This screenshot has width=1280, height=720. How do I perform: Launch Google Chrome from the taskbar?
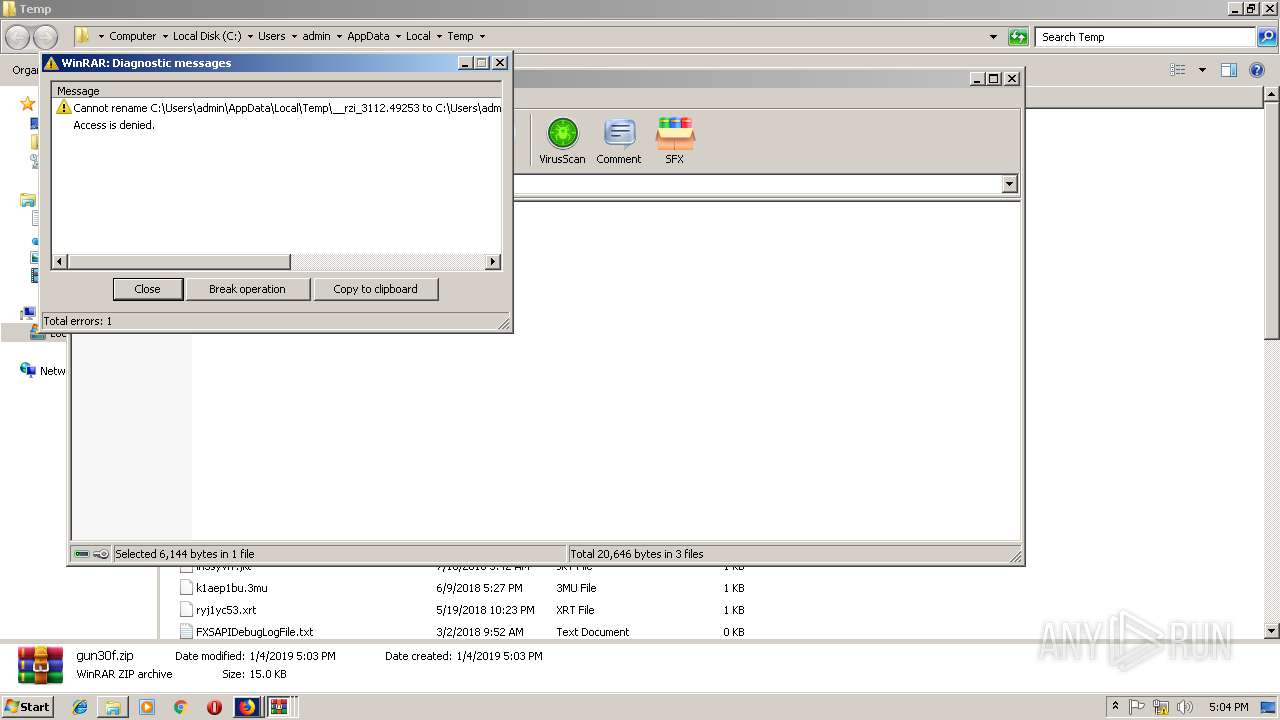coord(180,707)
